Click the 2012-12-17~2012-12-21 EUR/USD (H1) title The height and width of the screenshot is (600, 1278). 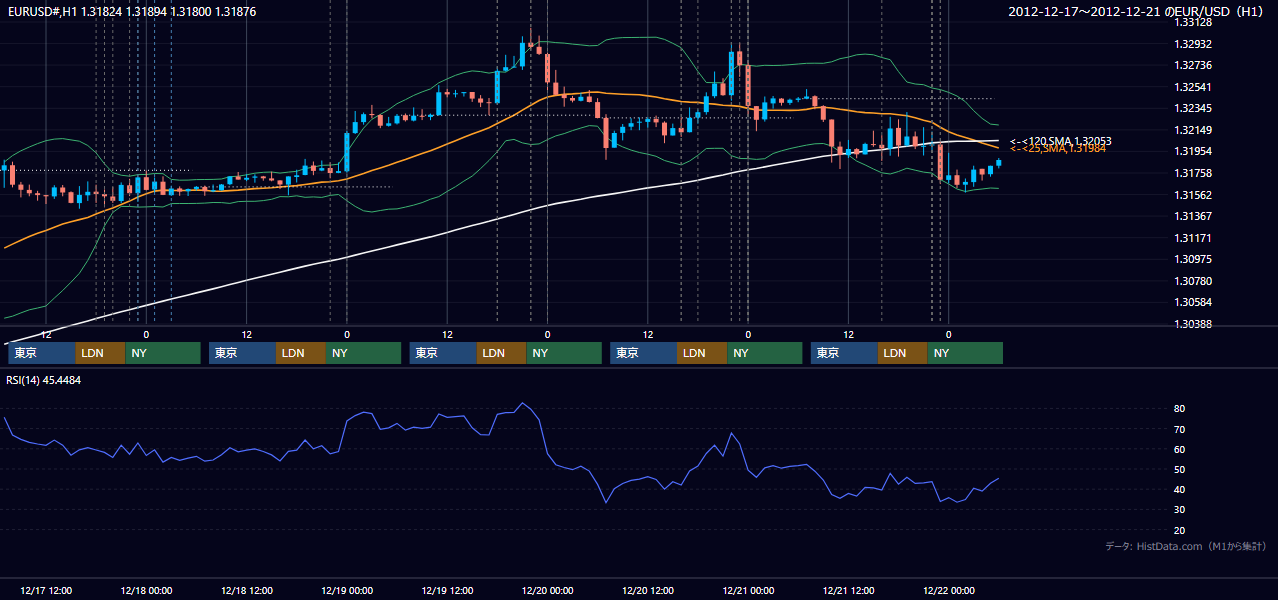[1138, 12]
